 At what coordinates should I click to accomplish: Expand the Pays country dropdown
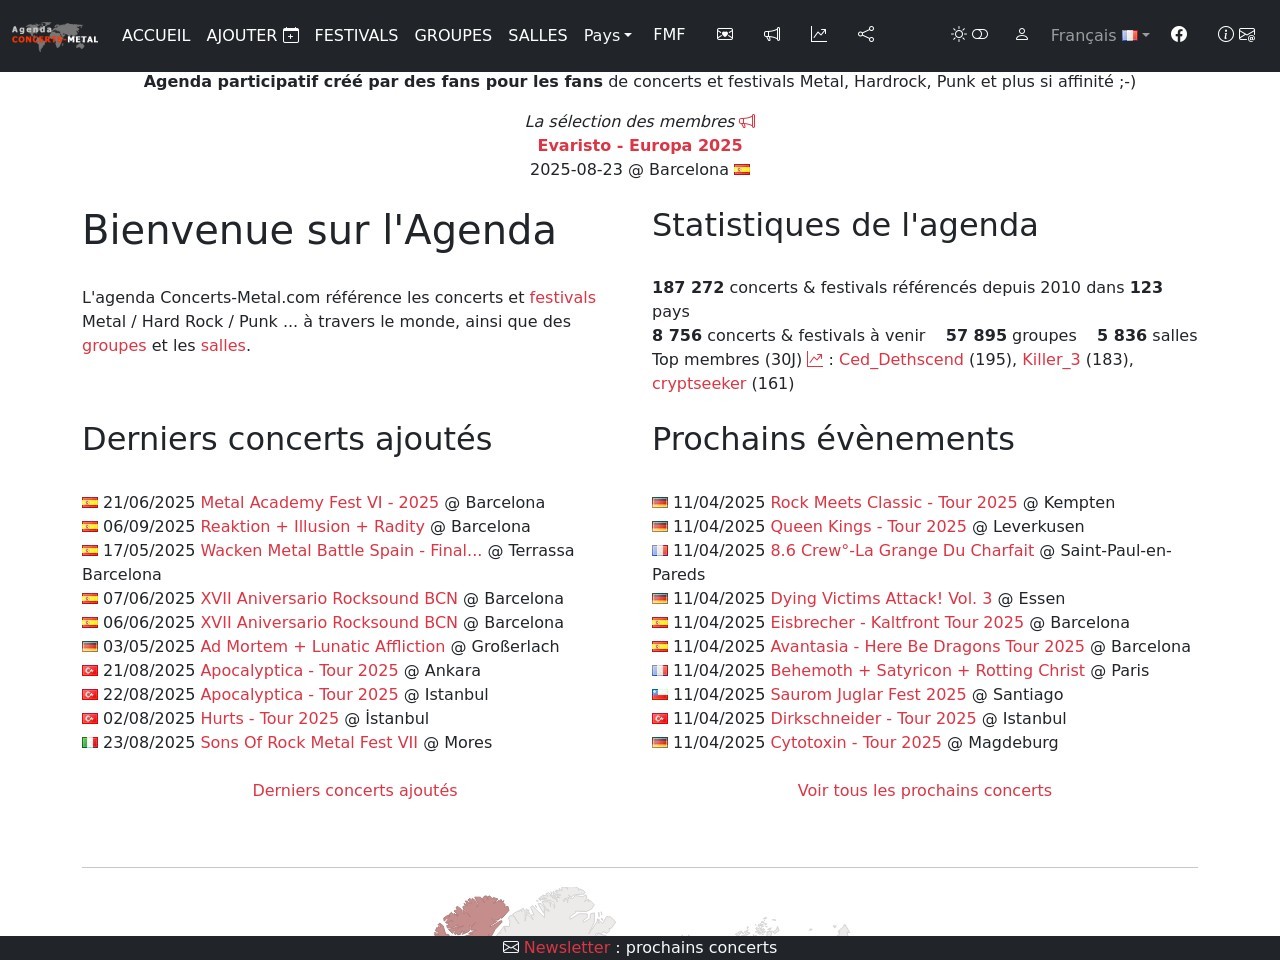(608, 35)
